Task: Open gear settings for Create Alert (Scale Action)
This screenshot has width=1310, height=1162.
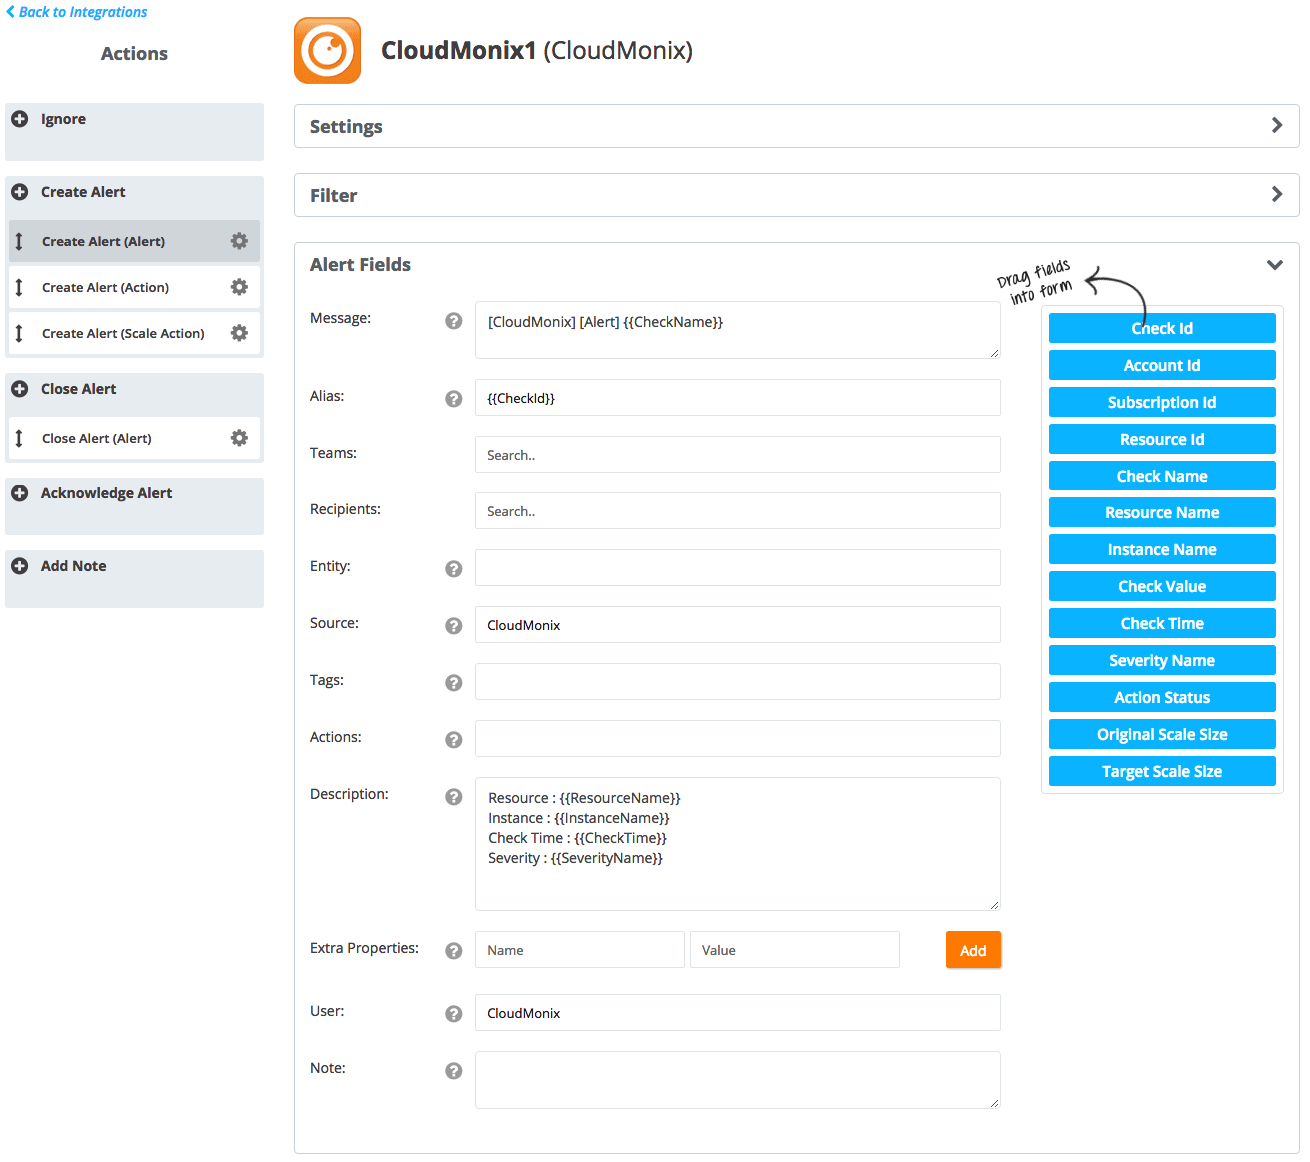Action: pyautogui.click(x=239, y=333)
